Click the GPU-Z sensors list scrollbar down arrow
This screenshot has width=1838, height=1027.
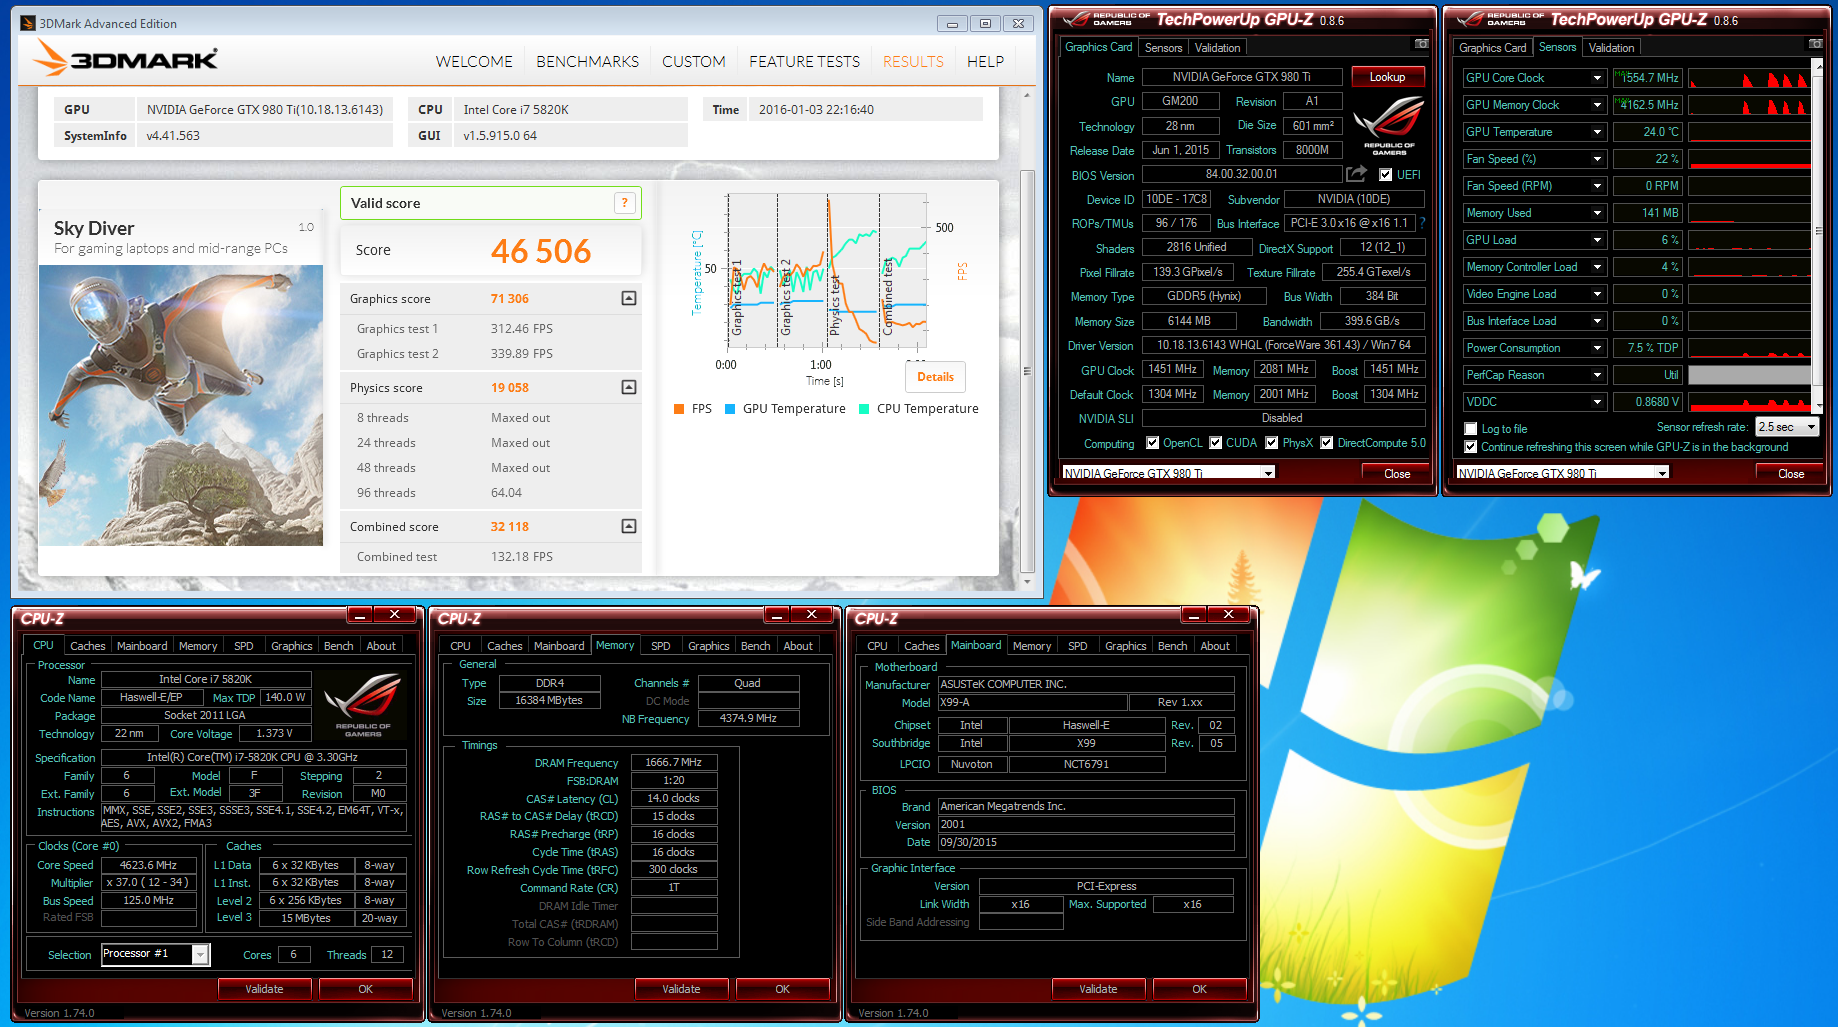[x=1817, y=407]
